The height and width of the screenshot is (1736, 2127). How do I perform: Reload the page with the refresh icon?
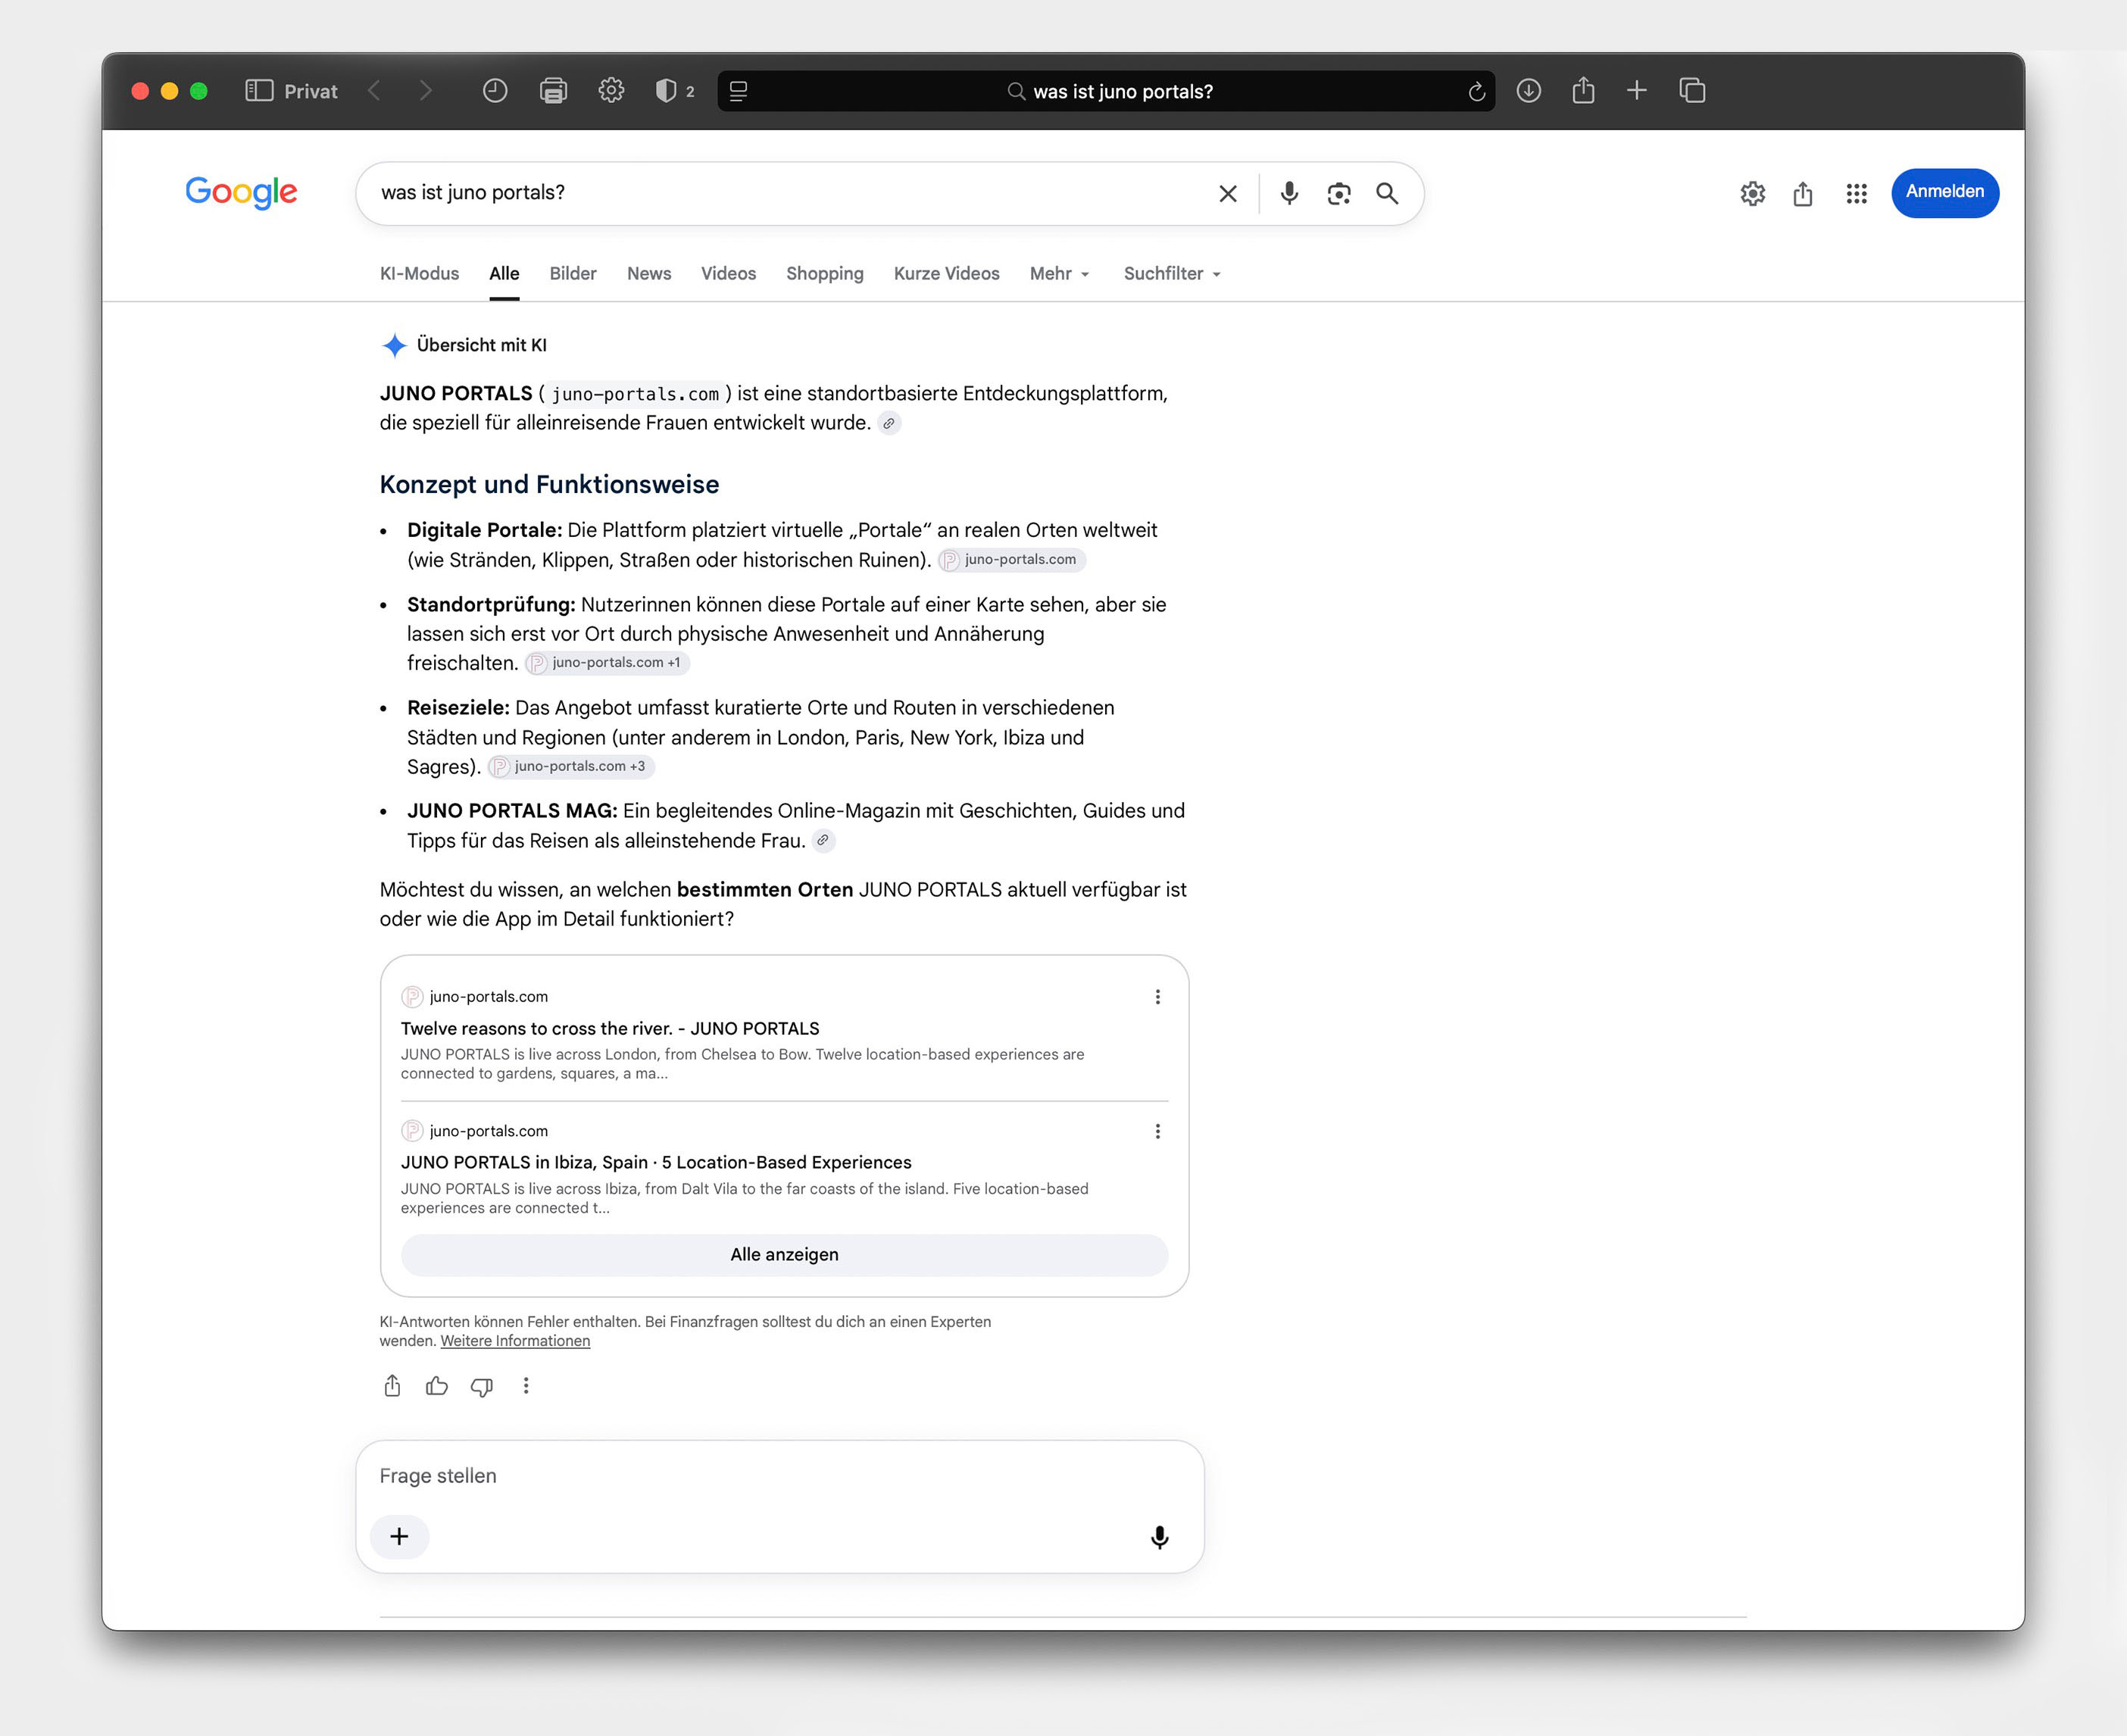(x=1476, y=92)
